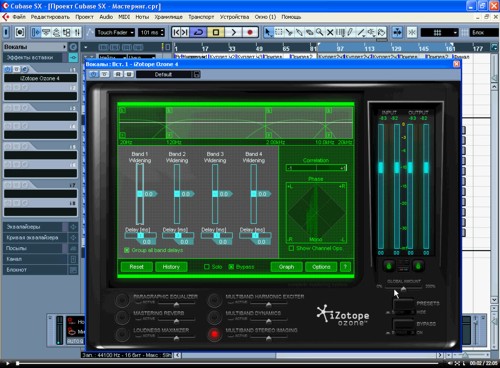Select the Multiband Stereo Imaging module button
Image resolution: width=500 pixels, height=368 pixels.
click(x=214, y=334)
